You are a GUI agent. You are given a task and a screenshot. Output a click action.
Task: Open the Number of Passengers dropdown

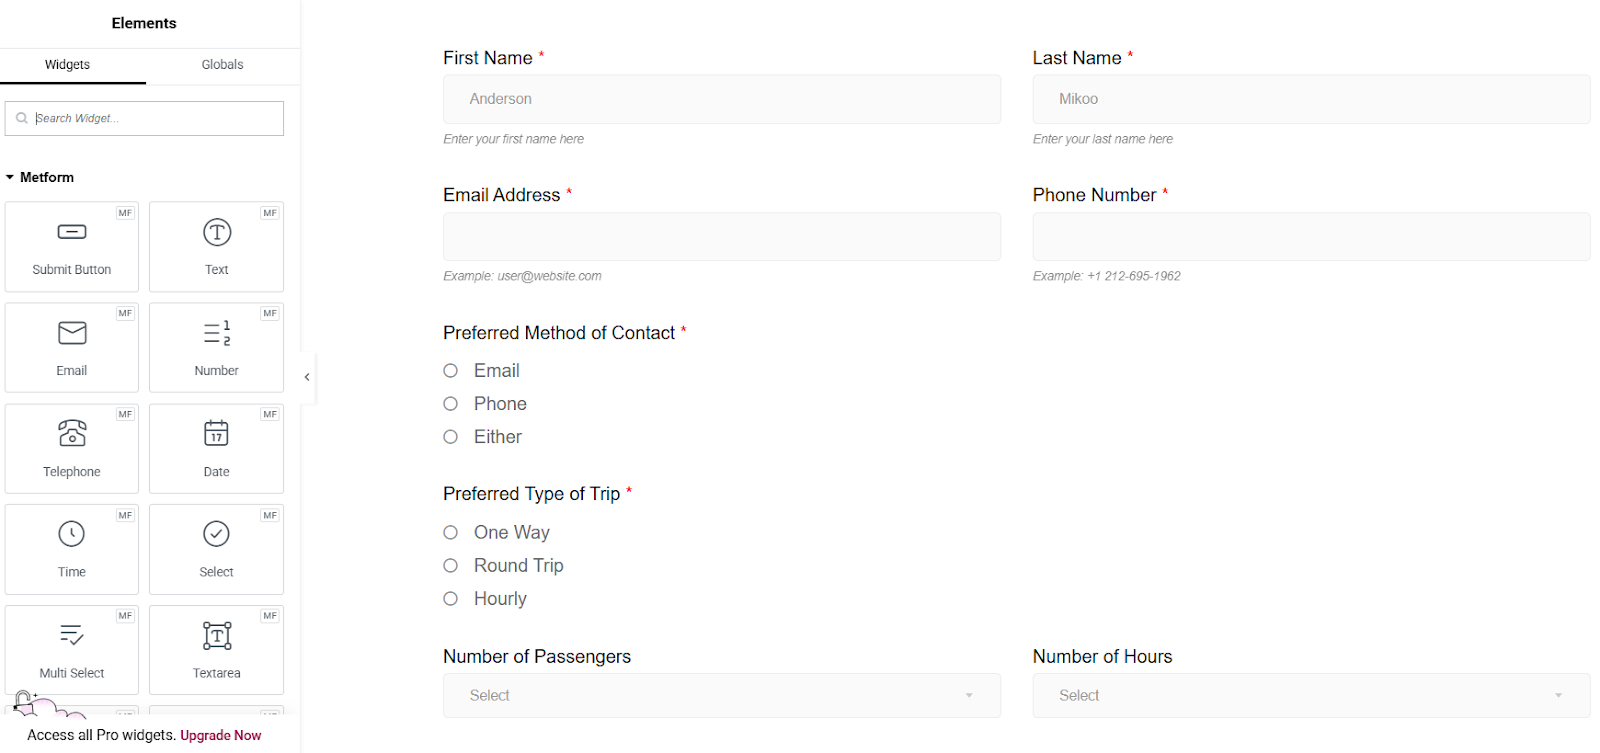[x=721, y=696]
